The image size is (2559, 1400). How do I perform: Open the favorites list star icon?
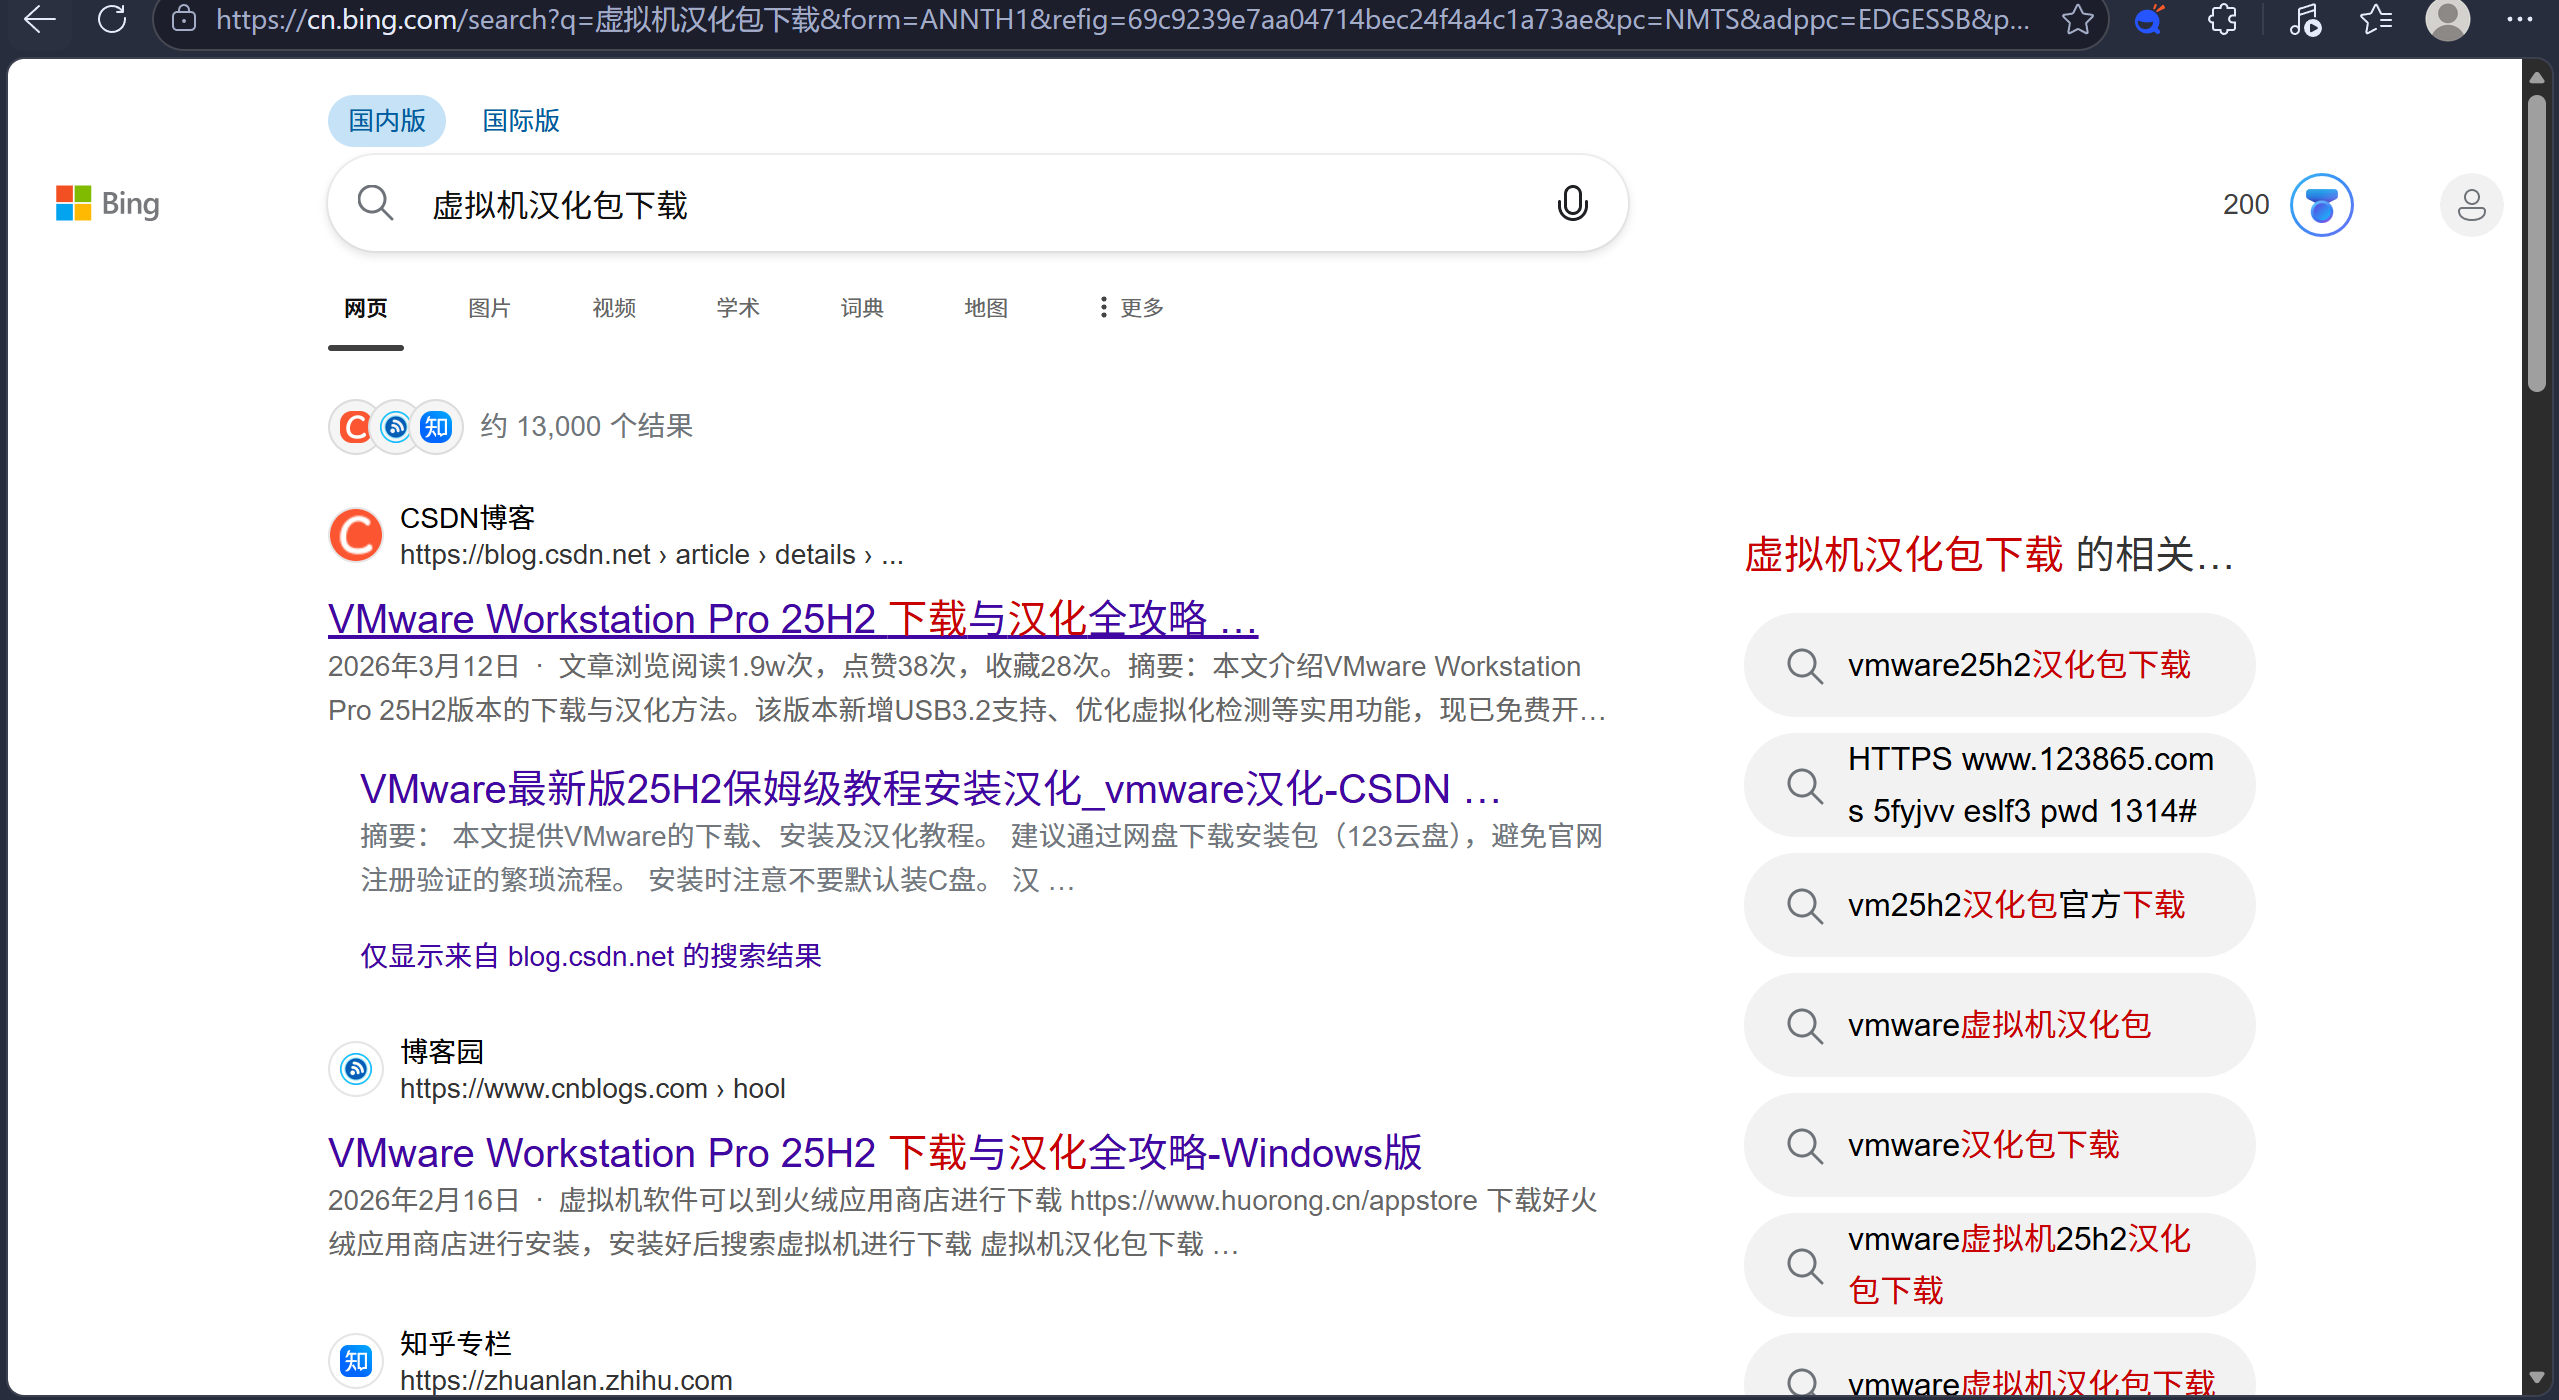pos(2376,19)
